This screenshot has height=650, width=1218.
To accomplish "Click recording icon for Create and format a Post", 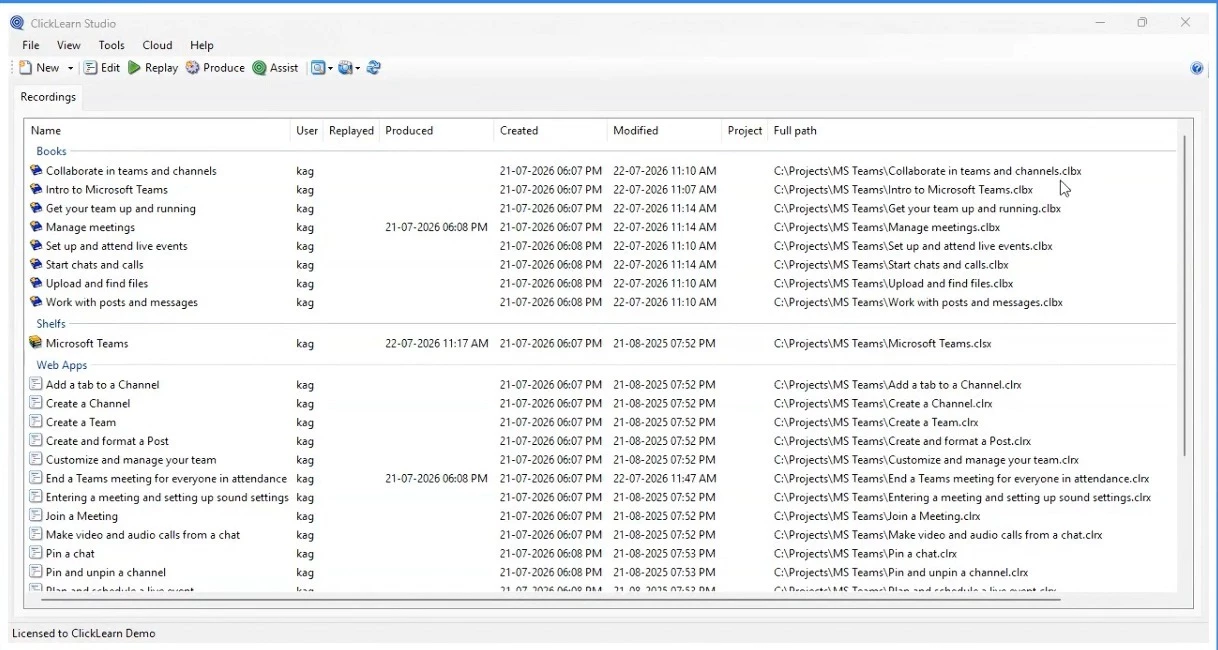I will 36,440.
